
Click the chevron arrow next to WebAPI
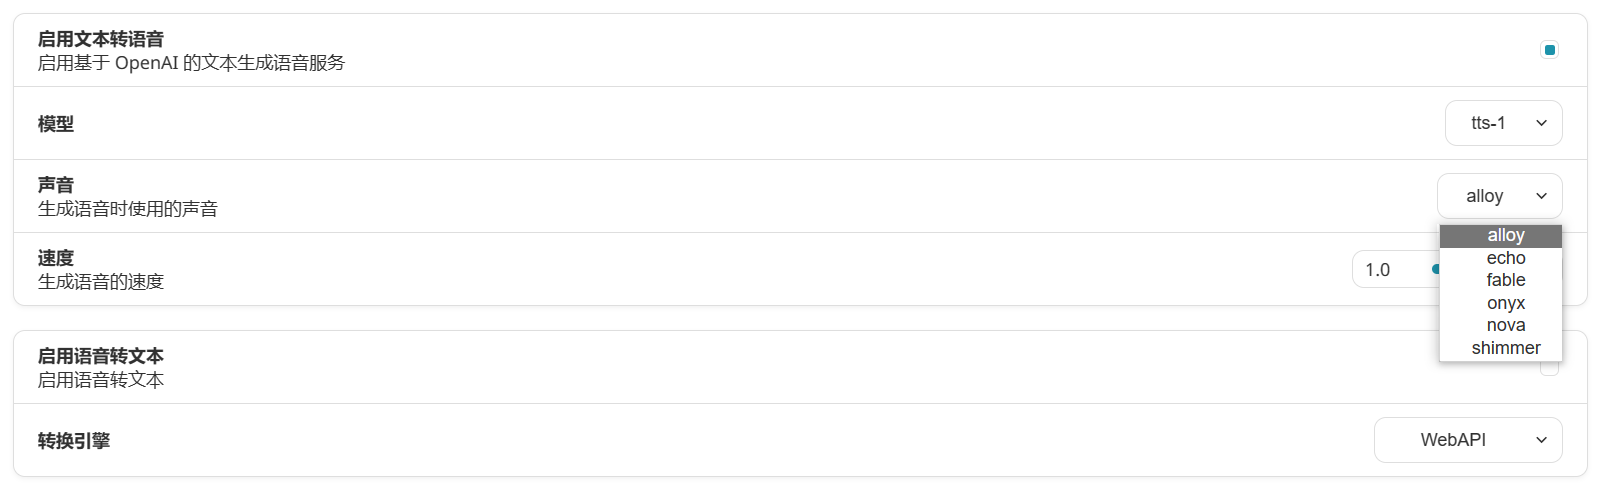(x=1541, y=440)
